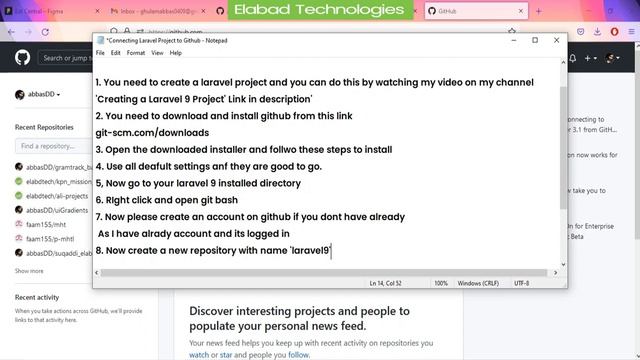The image size is (640, 360).
Task: Reload the GitHub page
Action: coord(45,32)
